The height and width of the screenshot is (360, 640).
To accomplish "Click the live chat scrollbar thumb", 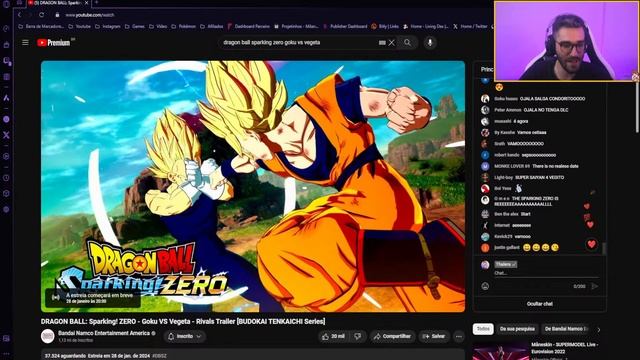I will point(604,248).
